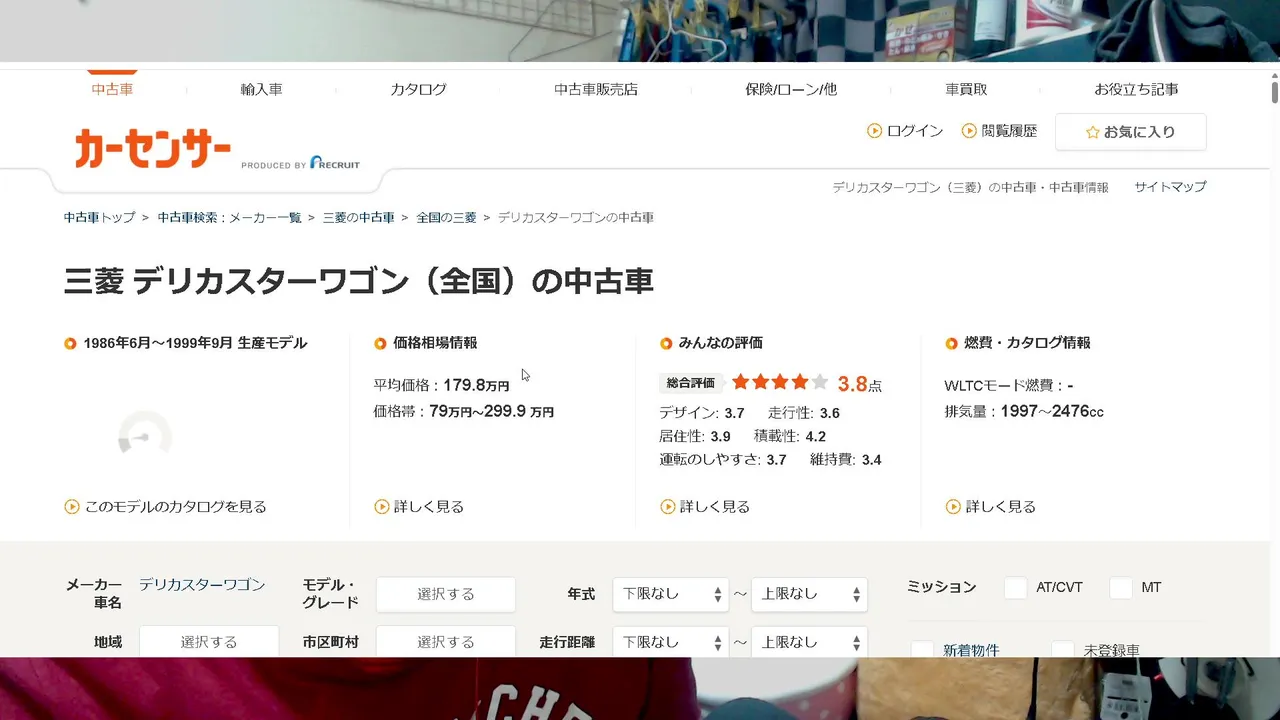Click bullet icon beside 燃費・カタログ情報 heading
This screenshot has height=720, width=1280.
tap(952, 344)
